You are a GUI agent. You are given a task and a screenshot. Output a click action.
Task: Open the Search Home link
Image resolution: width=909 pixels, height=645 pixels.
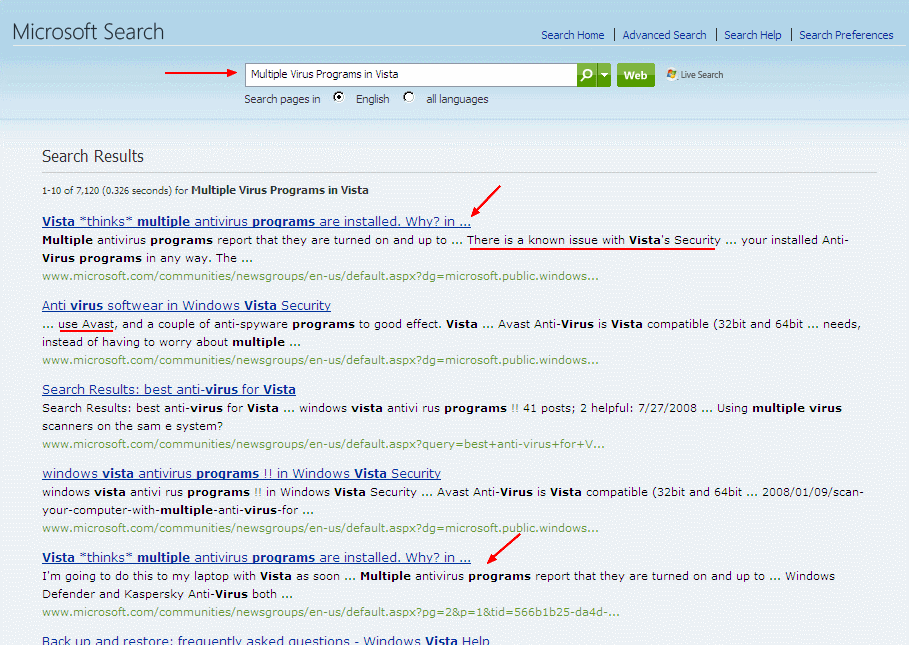pos(573,35)
